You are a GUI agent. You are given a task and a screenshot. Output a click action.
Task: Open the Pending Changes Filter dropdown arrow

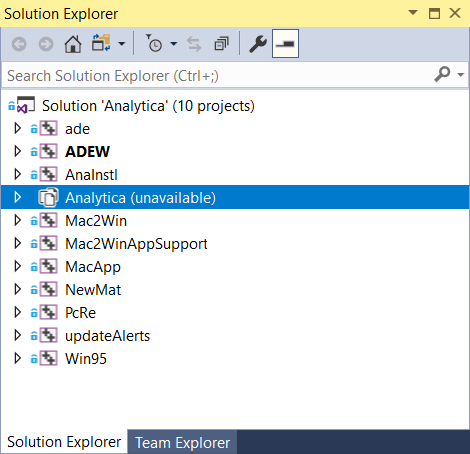point(174,44)
